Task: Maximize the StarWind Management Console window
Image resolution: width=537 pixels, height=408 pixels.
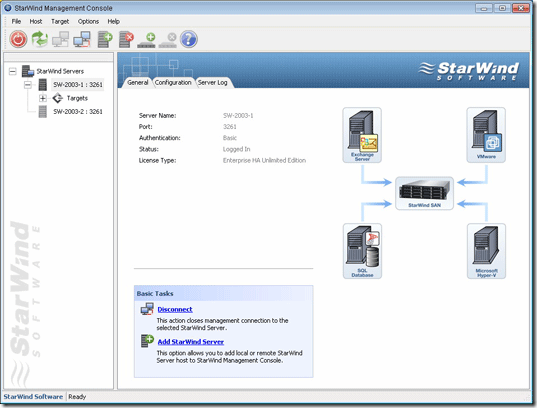Action: coord(502,8)
